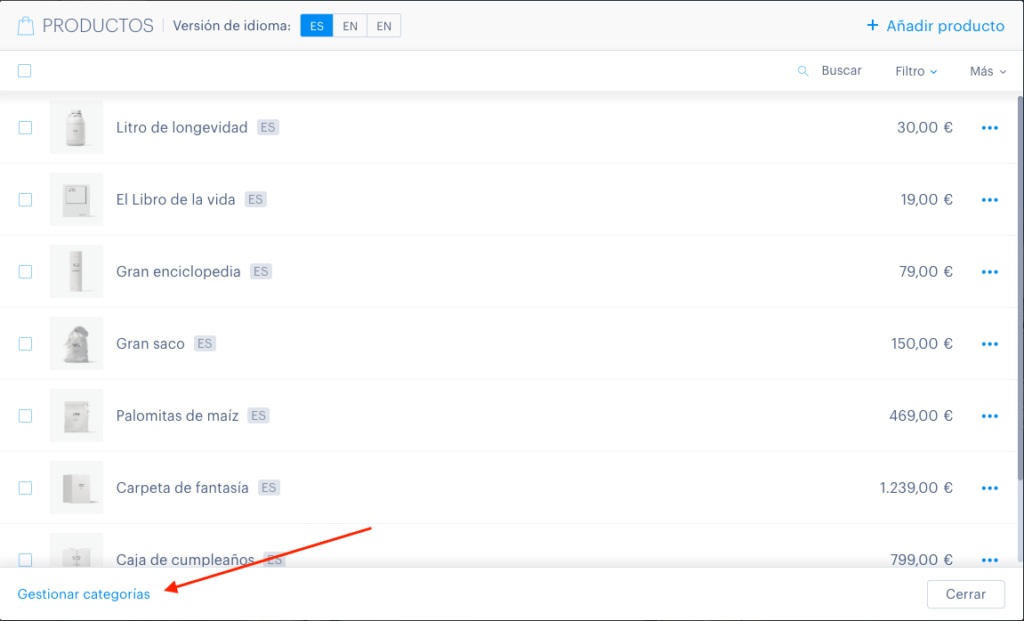Click the Cerrar button
1024x621 pixels.
965,594
